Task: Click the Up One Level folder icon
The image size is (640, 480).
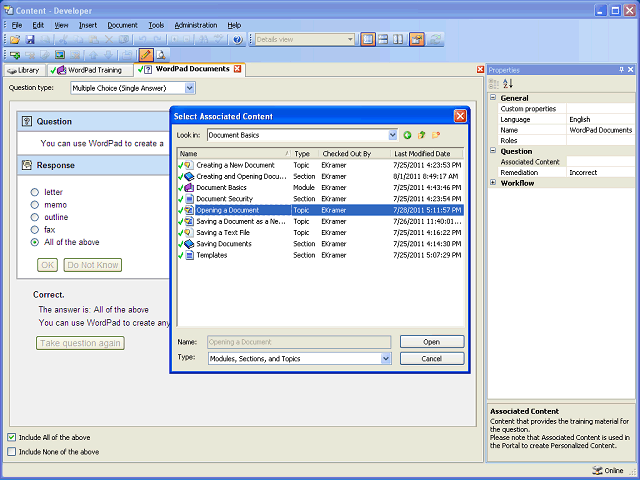Action: point(421,135)
